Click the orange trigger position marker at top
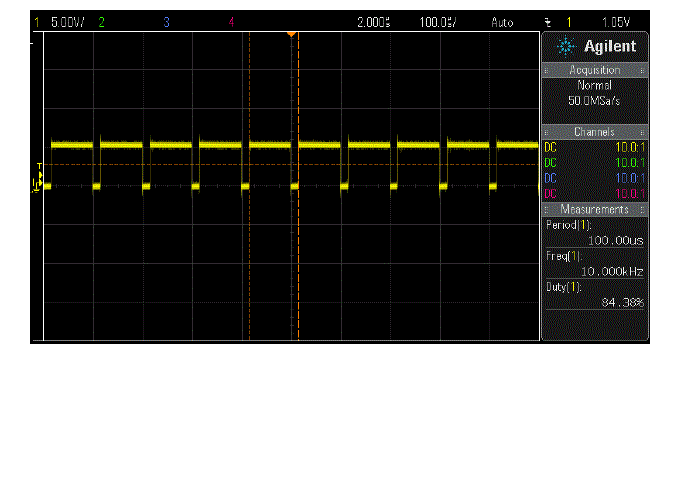 coord(291,35)
